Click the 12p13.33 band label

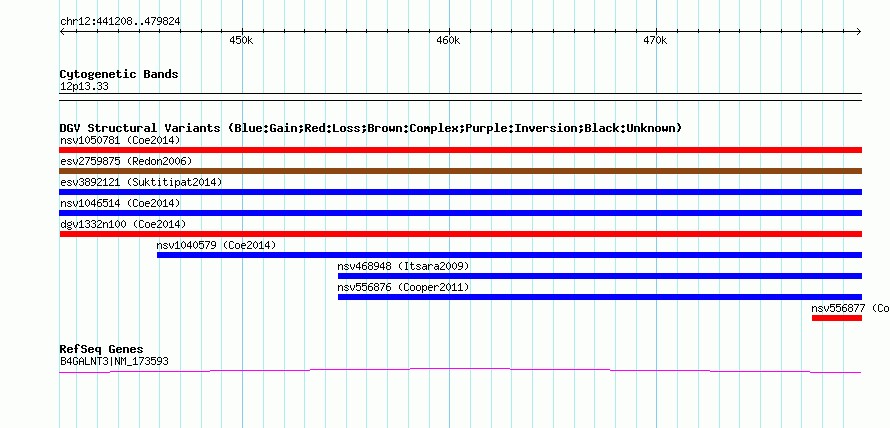(84, 87)
